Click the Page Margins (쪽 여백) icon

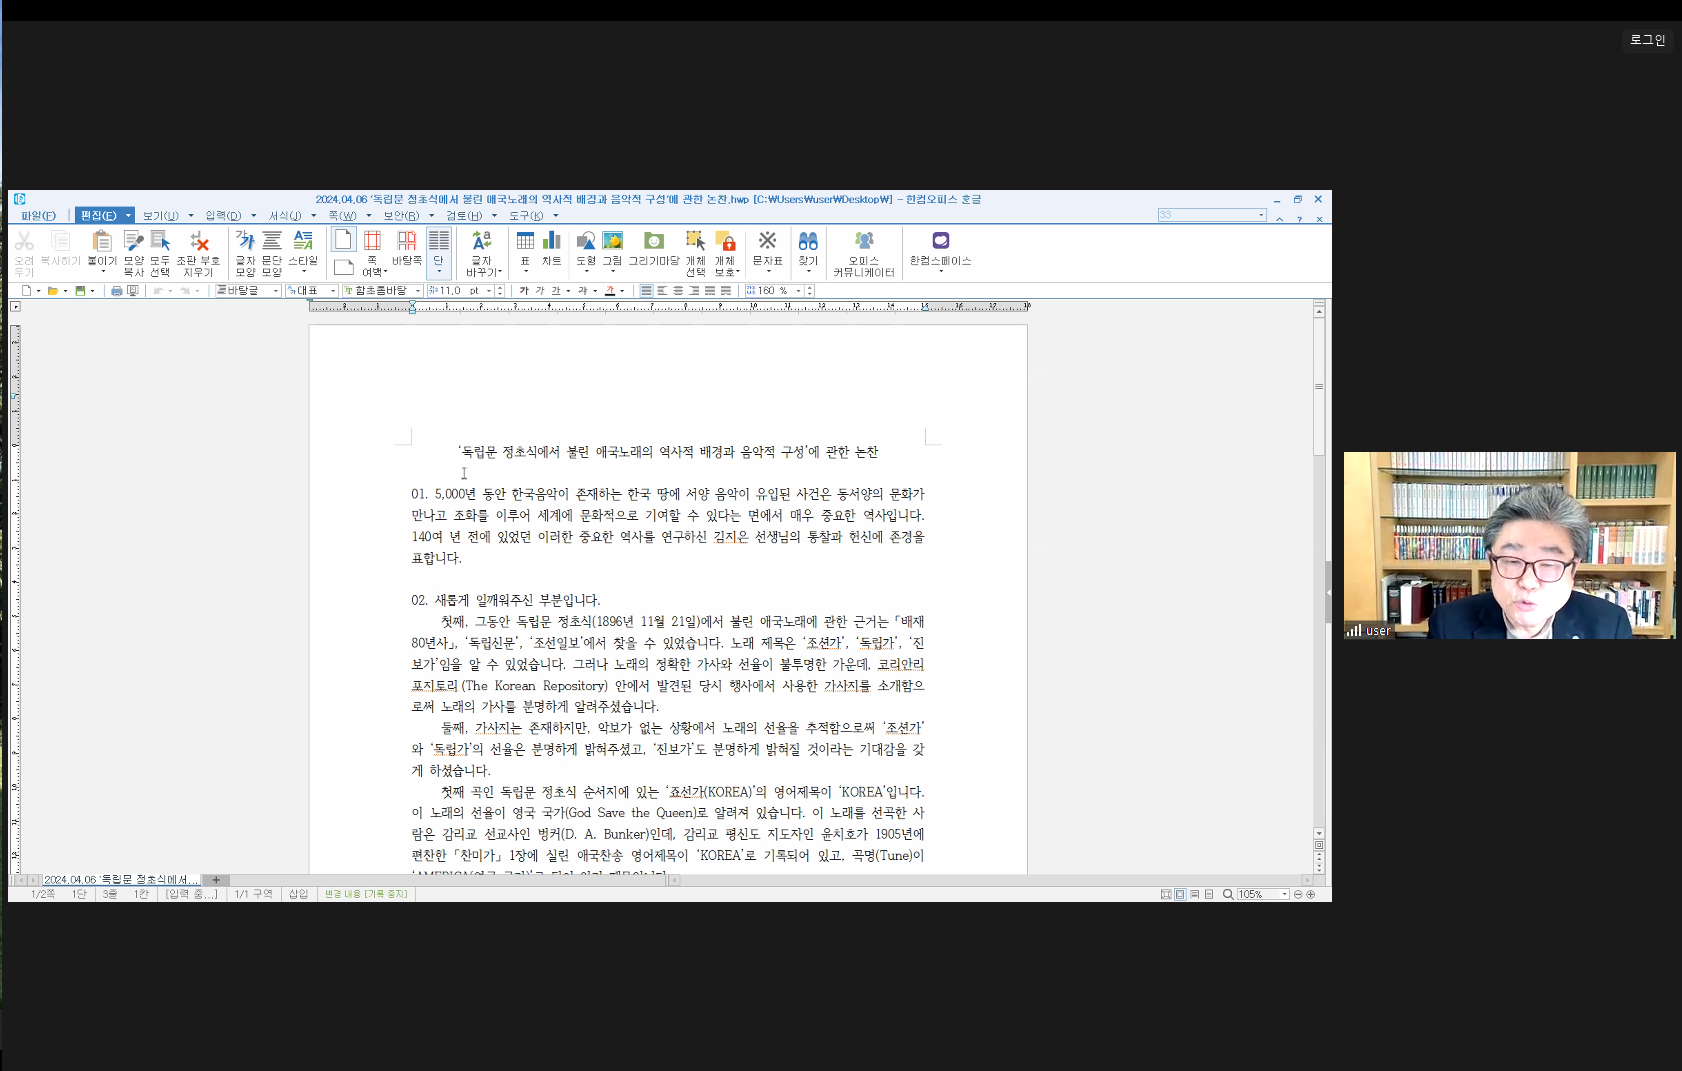pos(373,241)
